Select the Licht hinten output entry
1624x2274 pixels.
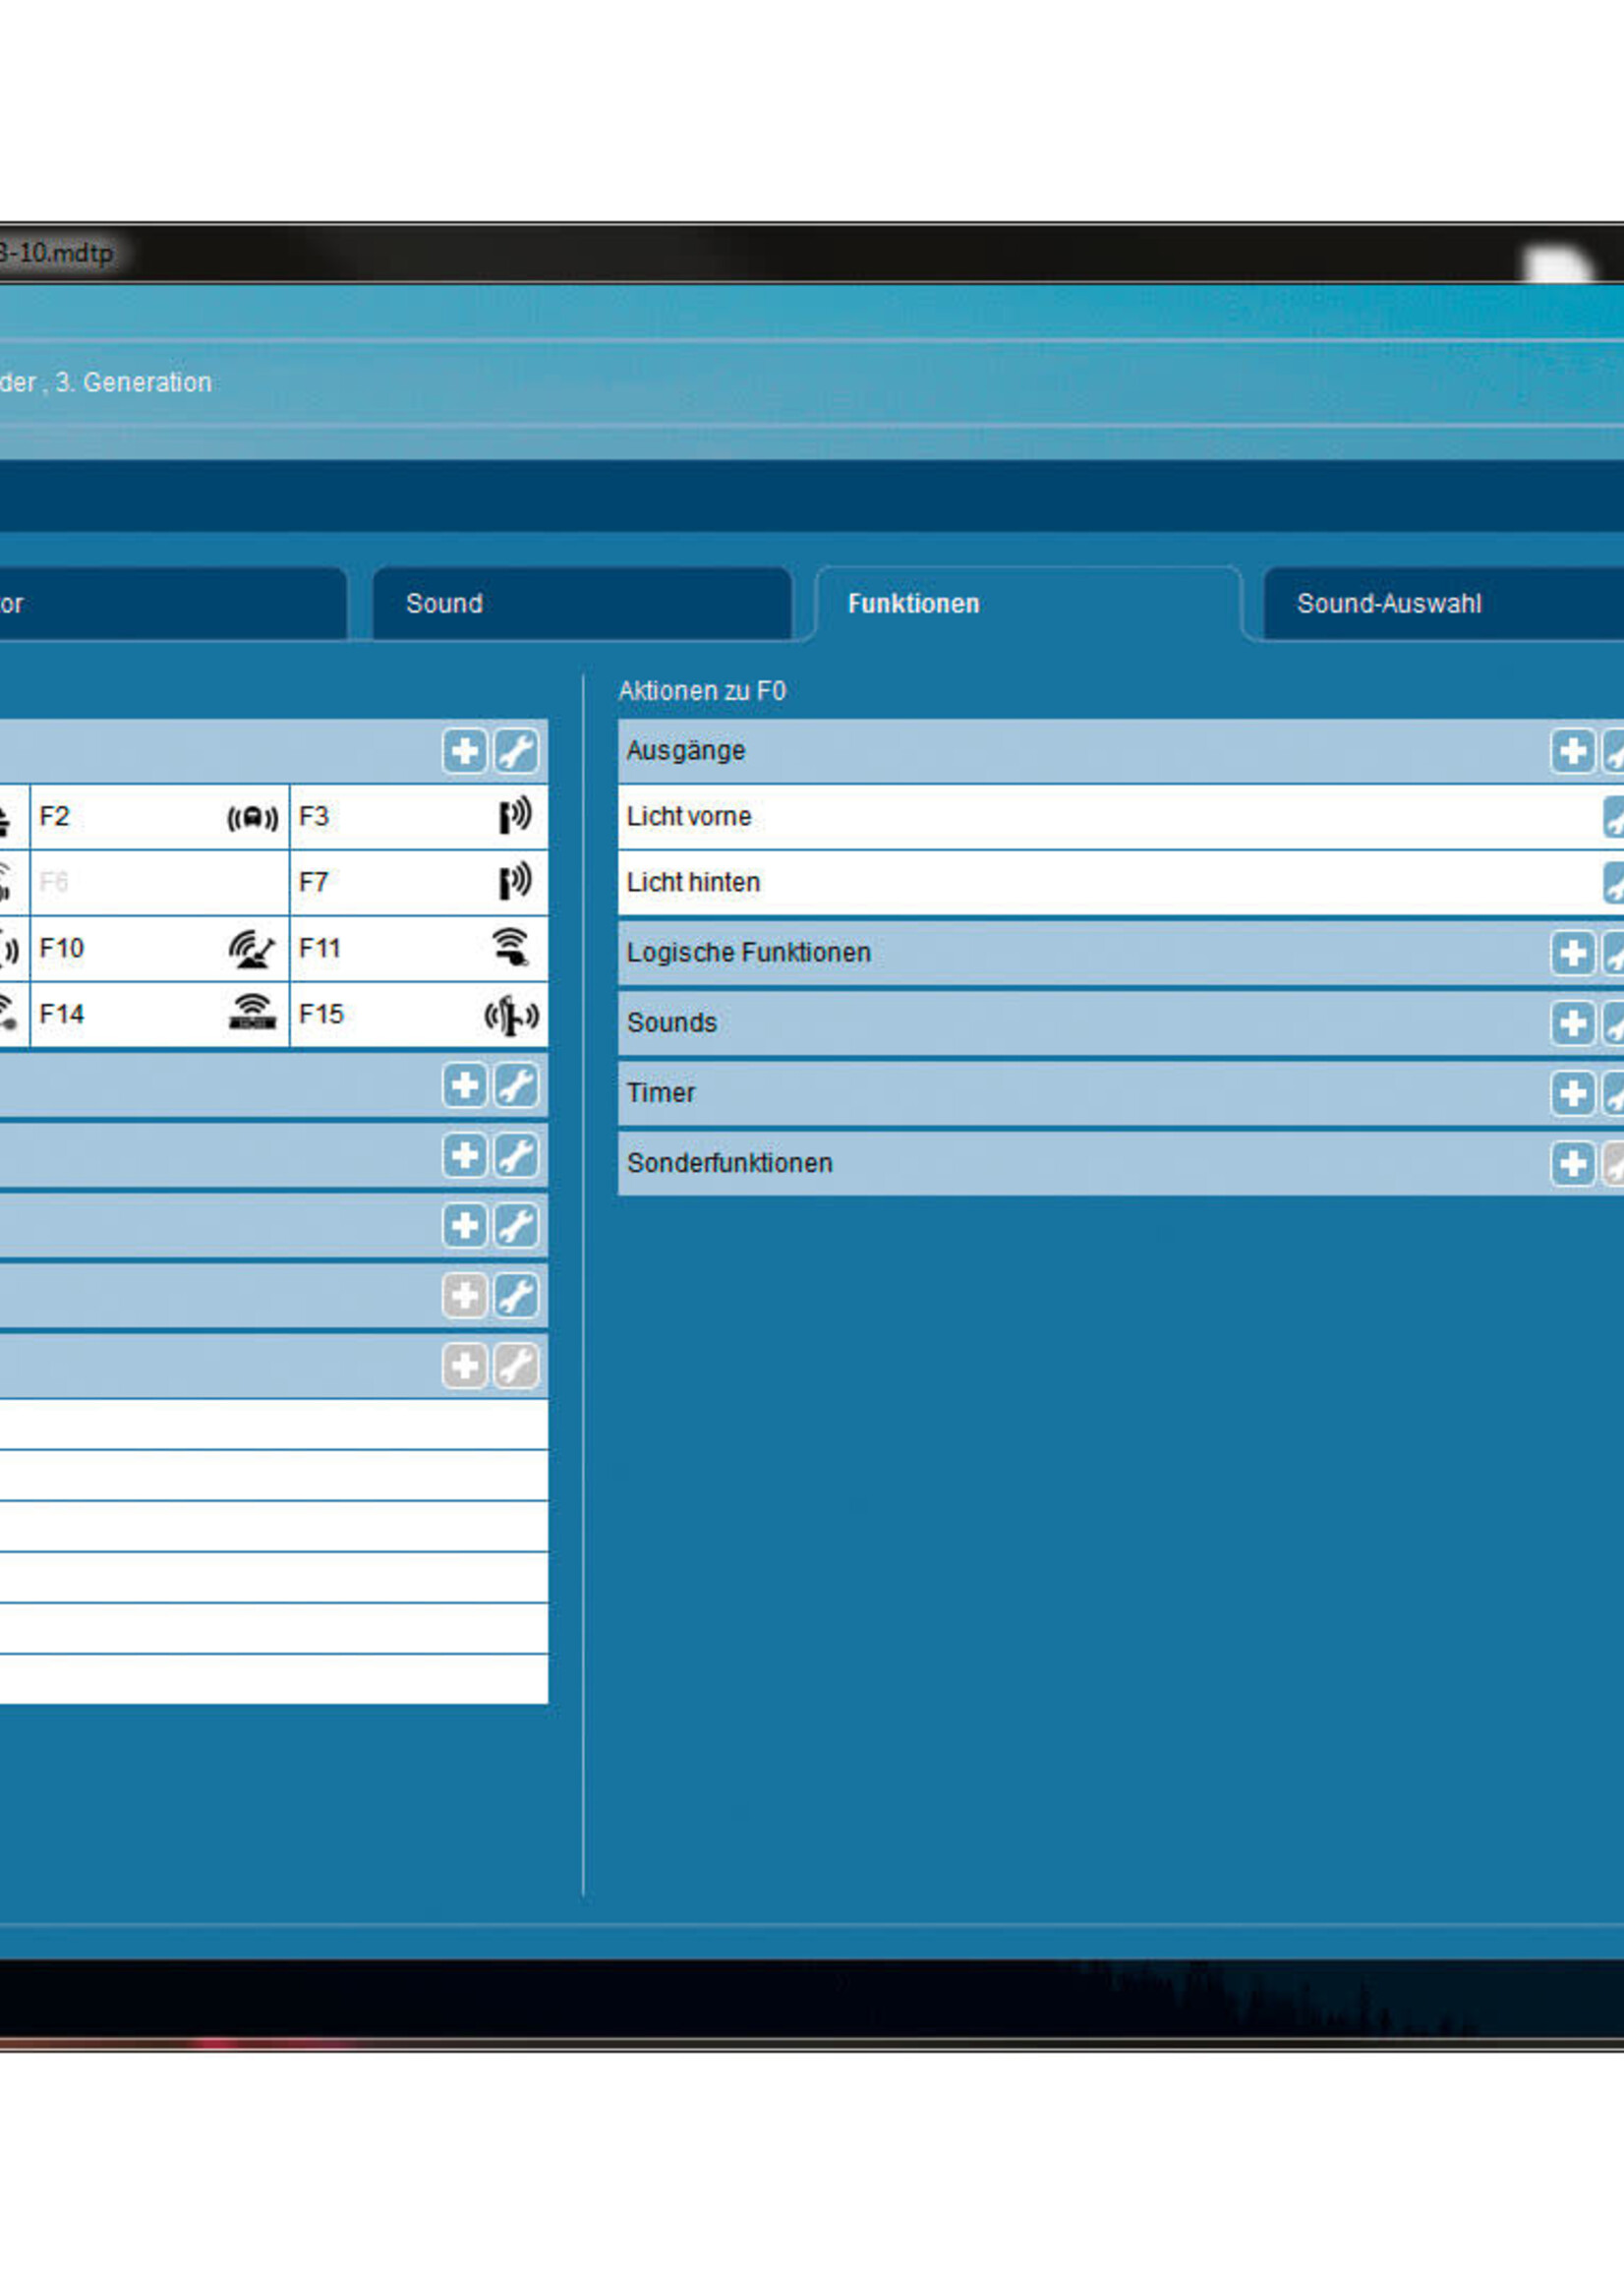(1100, 883)
